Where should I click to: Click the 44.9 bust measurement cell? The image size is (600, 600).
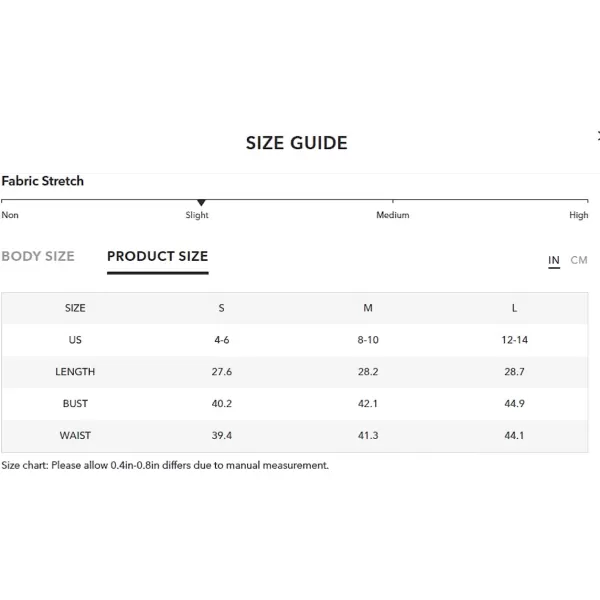coord(514,404)
